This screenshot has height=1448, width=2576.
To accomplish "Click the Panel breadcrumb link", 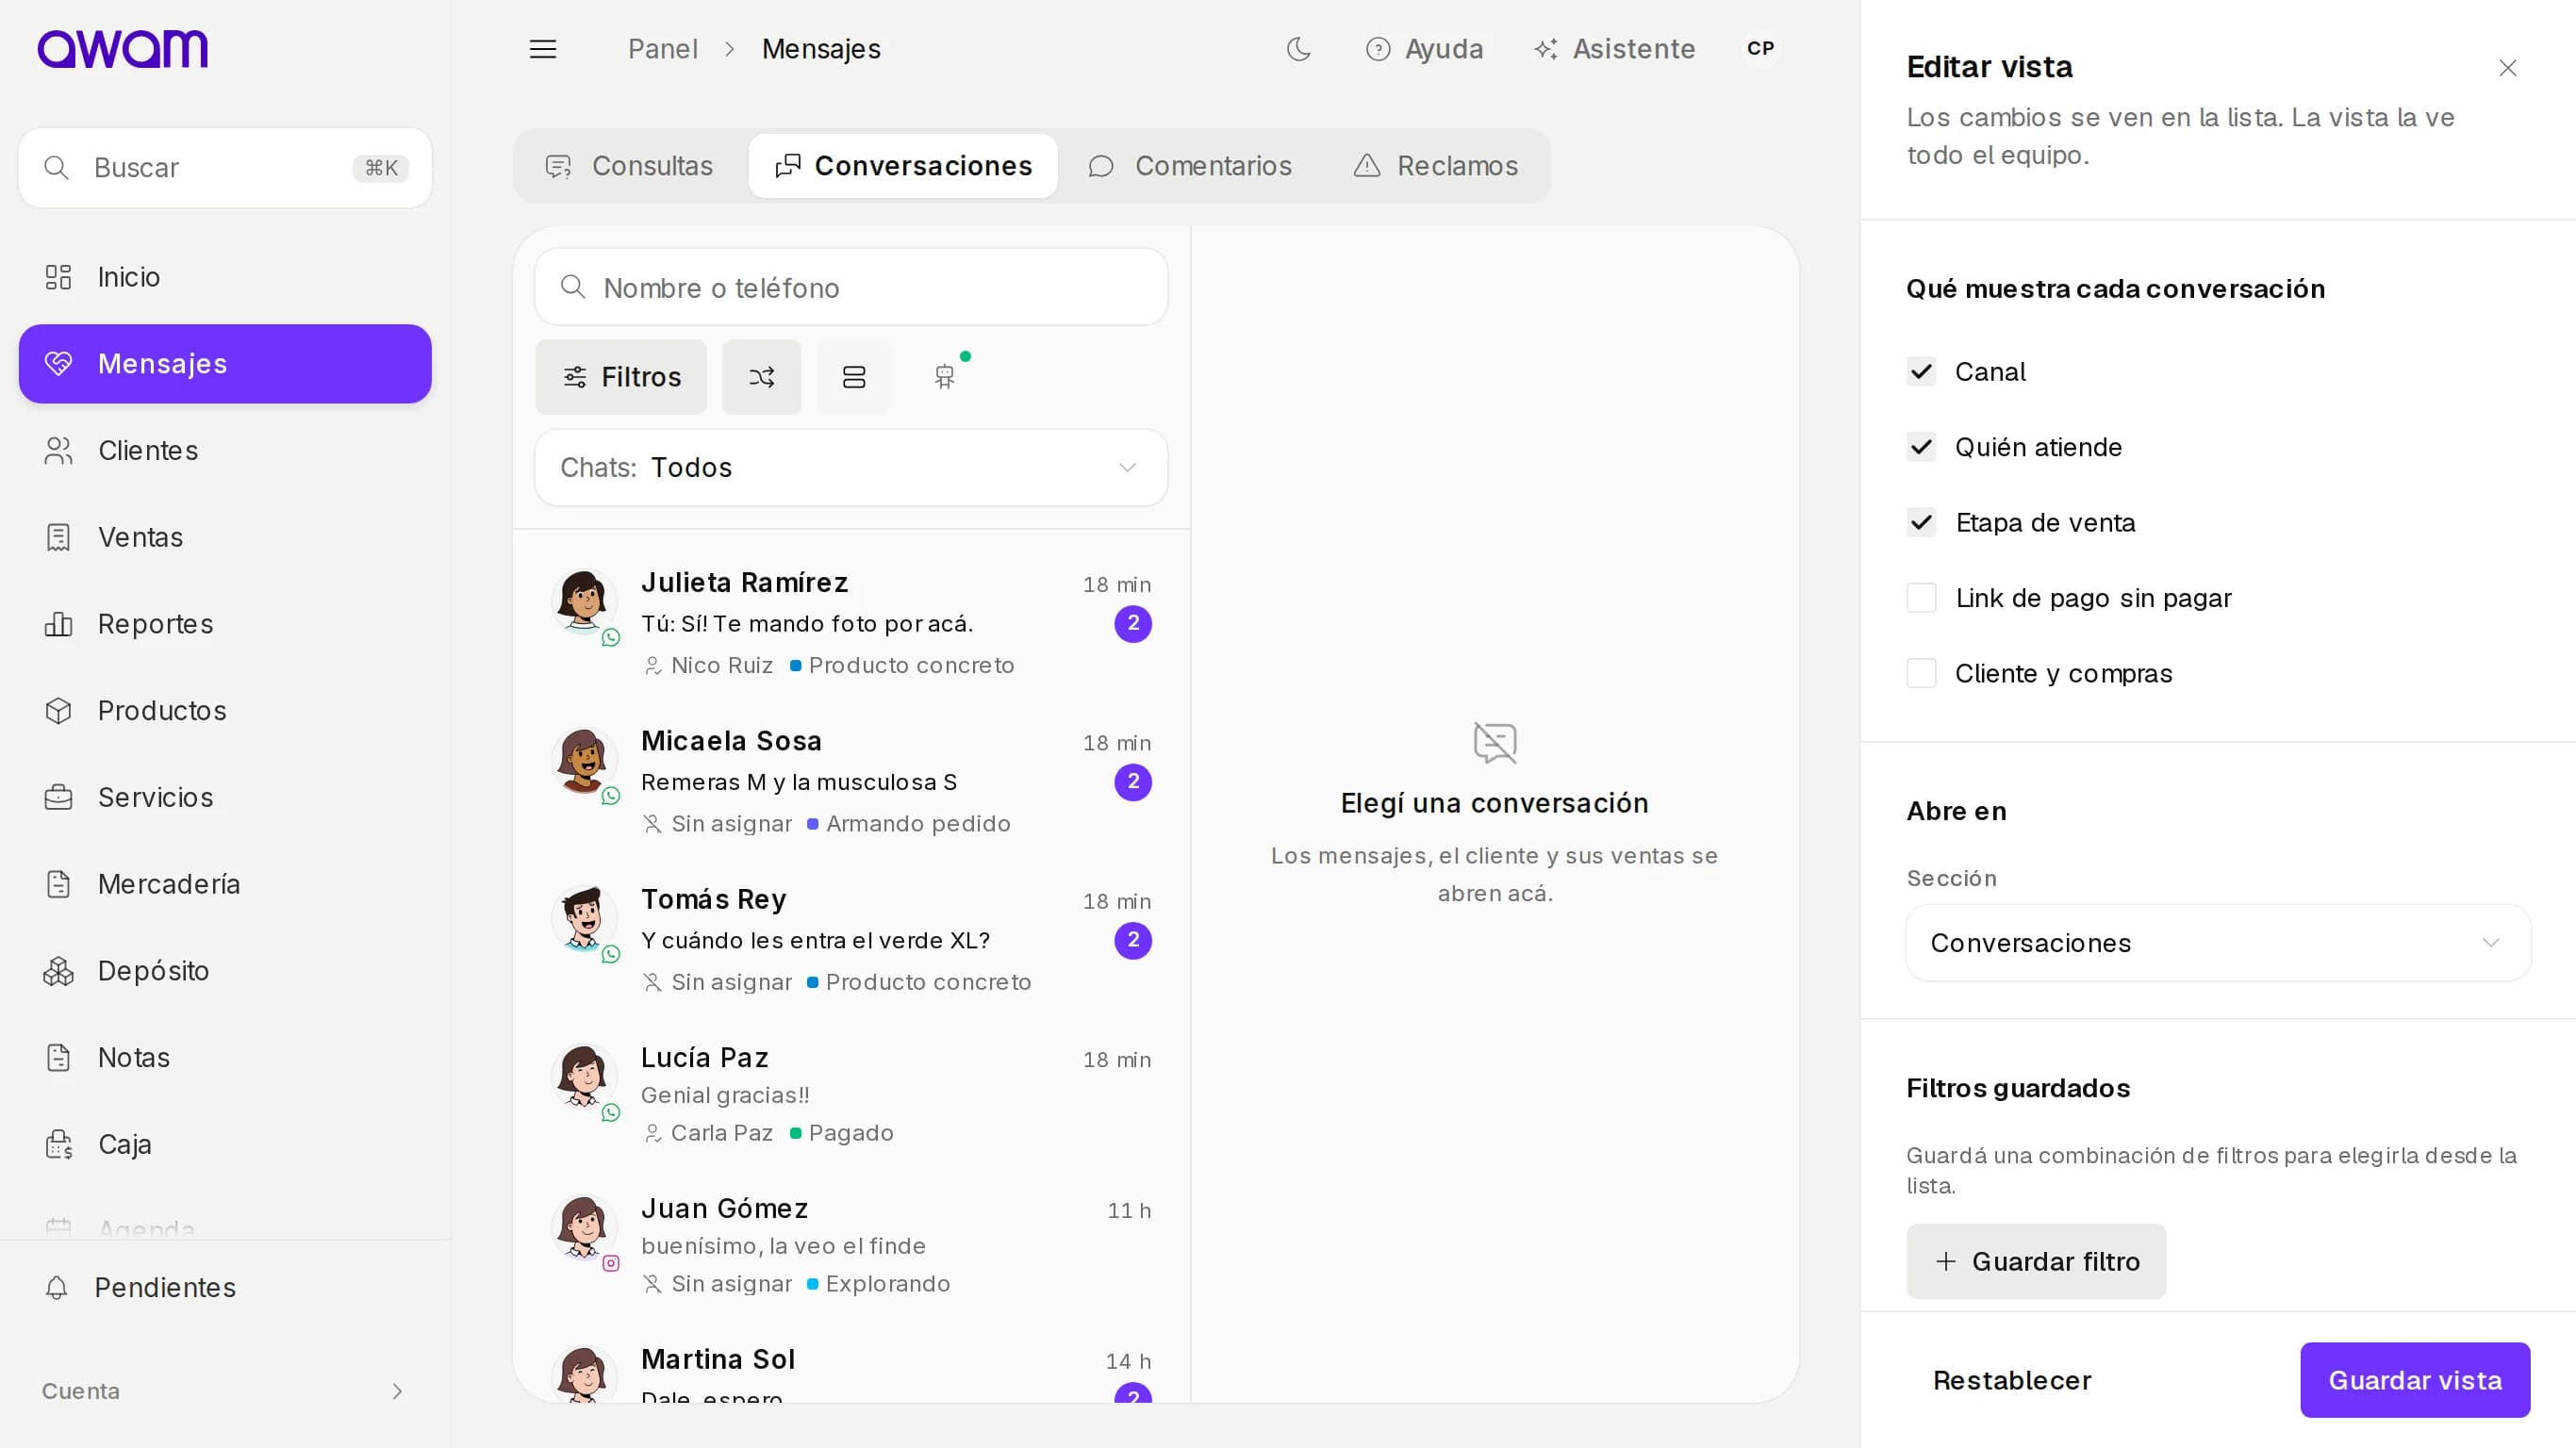I will coord(662,49).
